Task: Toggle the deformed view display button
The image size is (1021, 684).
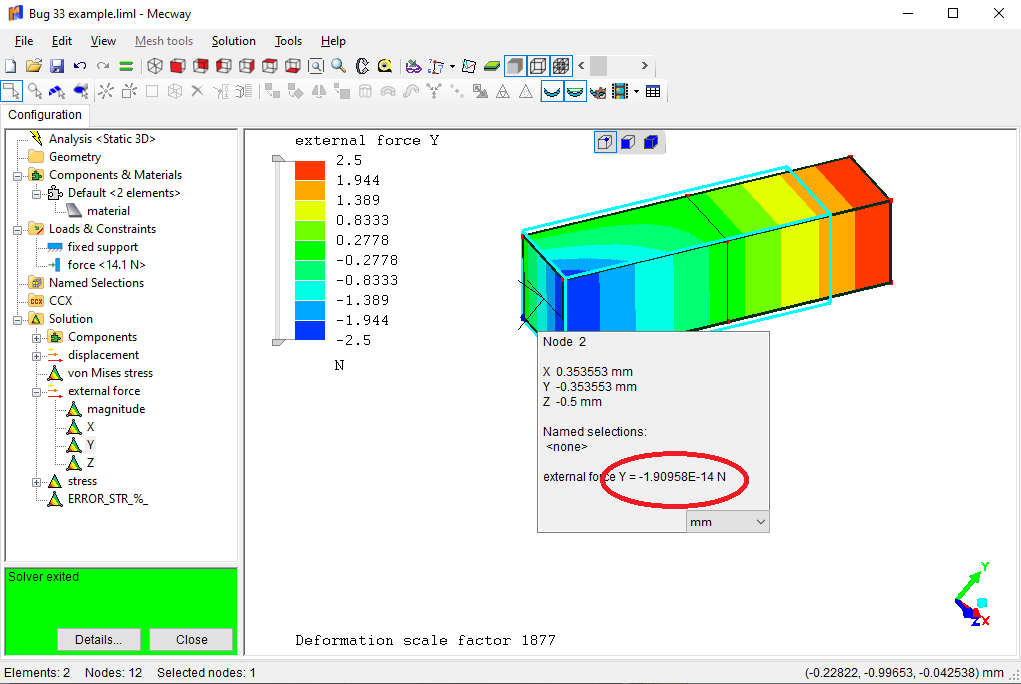Action: coord(552,91)
